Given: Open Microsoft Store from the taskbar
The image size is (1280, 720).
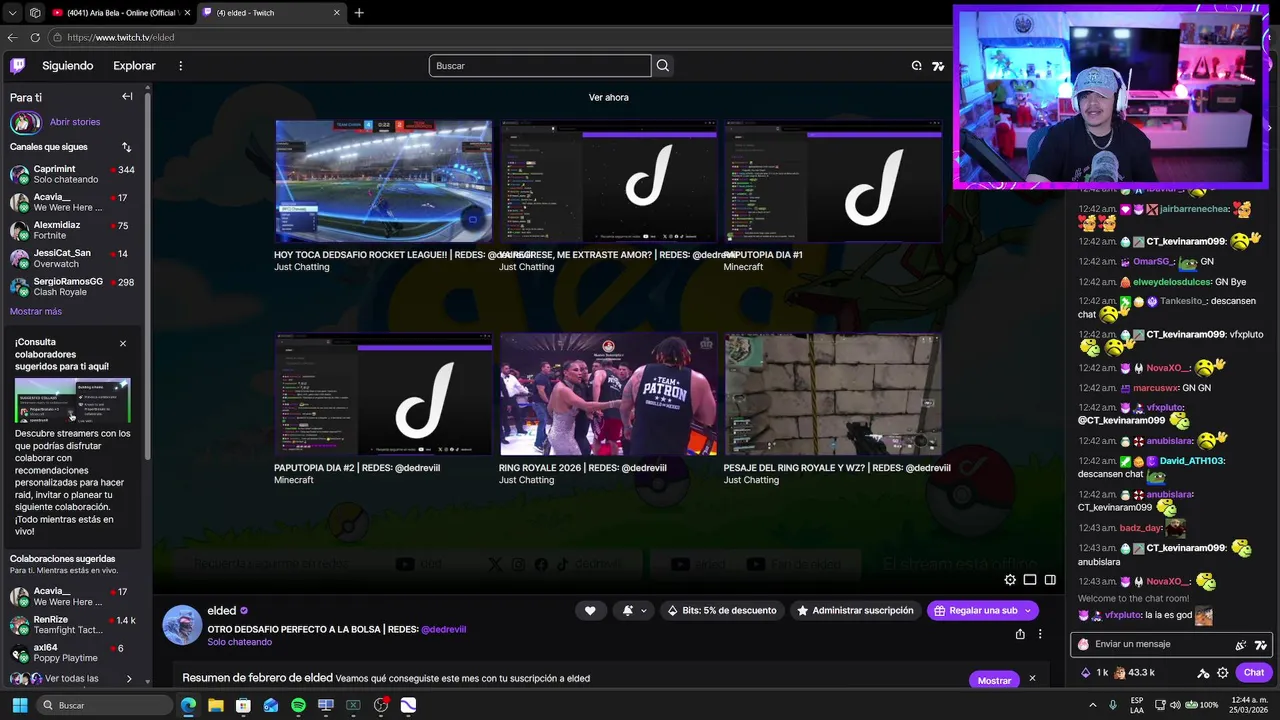Looking at the screenshot, I should tap(243, 705).
